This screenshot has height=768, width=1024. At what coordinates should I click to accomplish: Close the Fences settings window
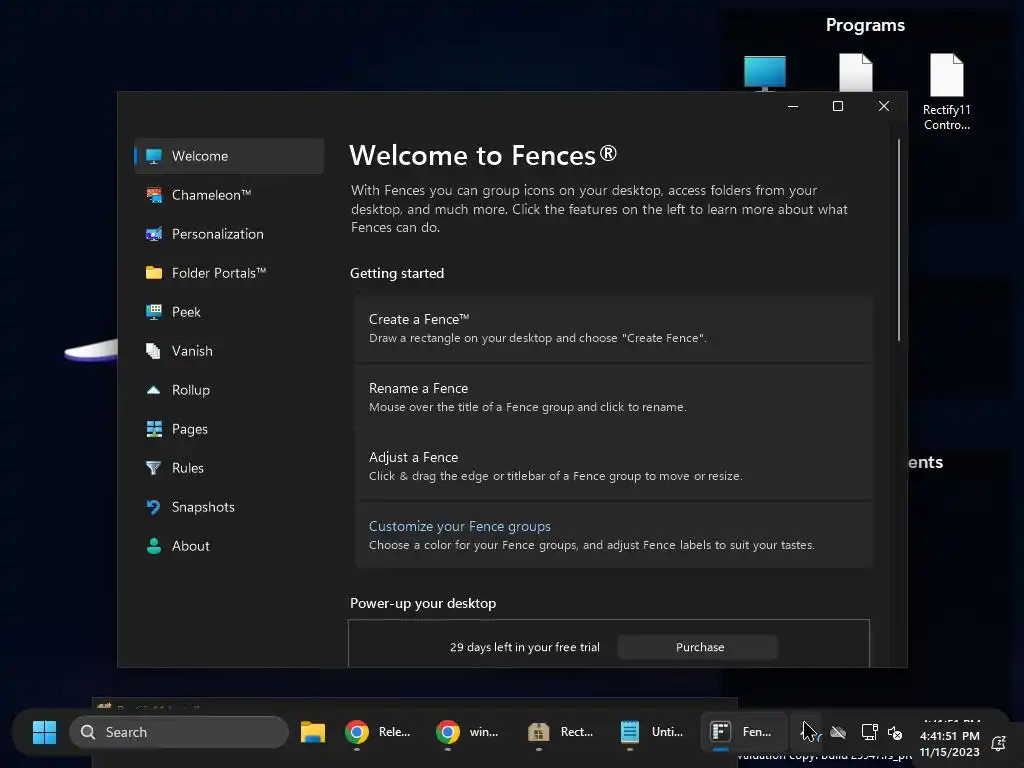[x=884, y=106]
